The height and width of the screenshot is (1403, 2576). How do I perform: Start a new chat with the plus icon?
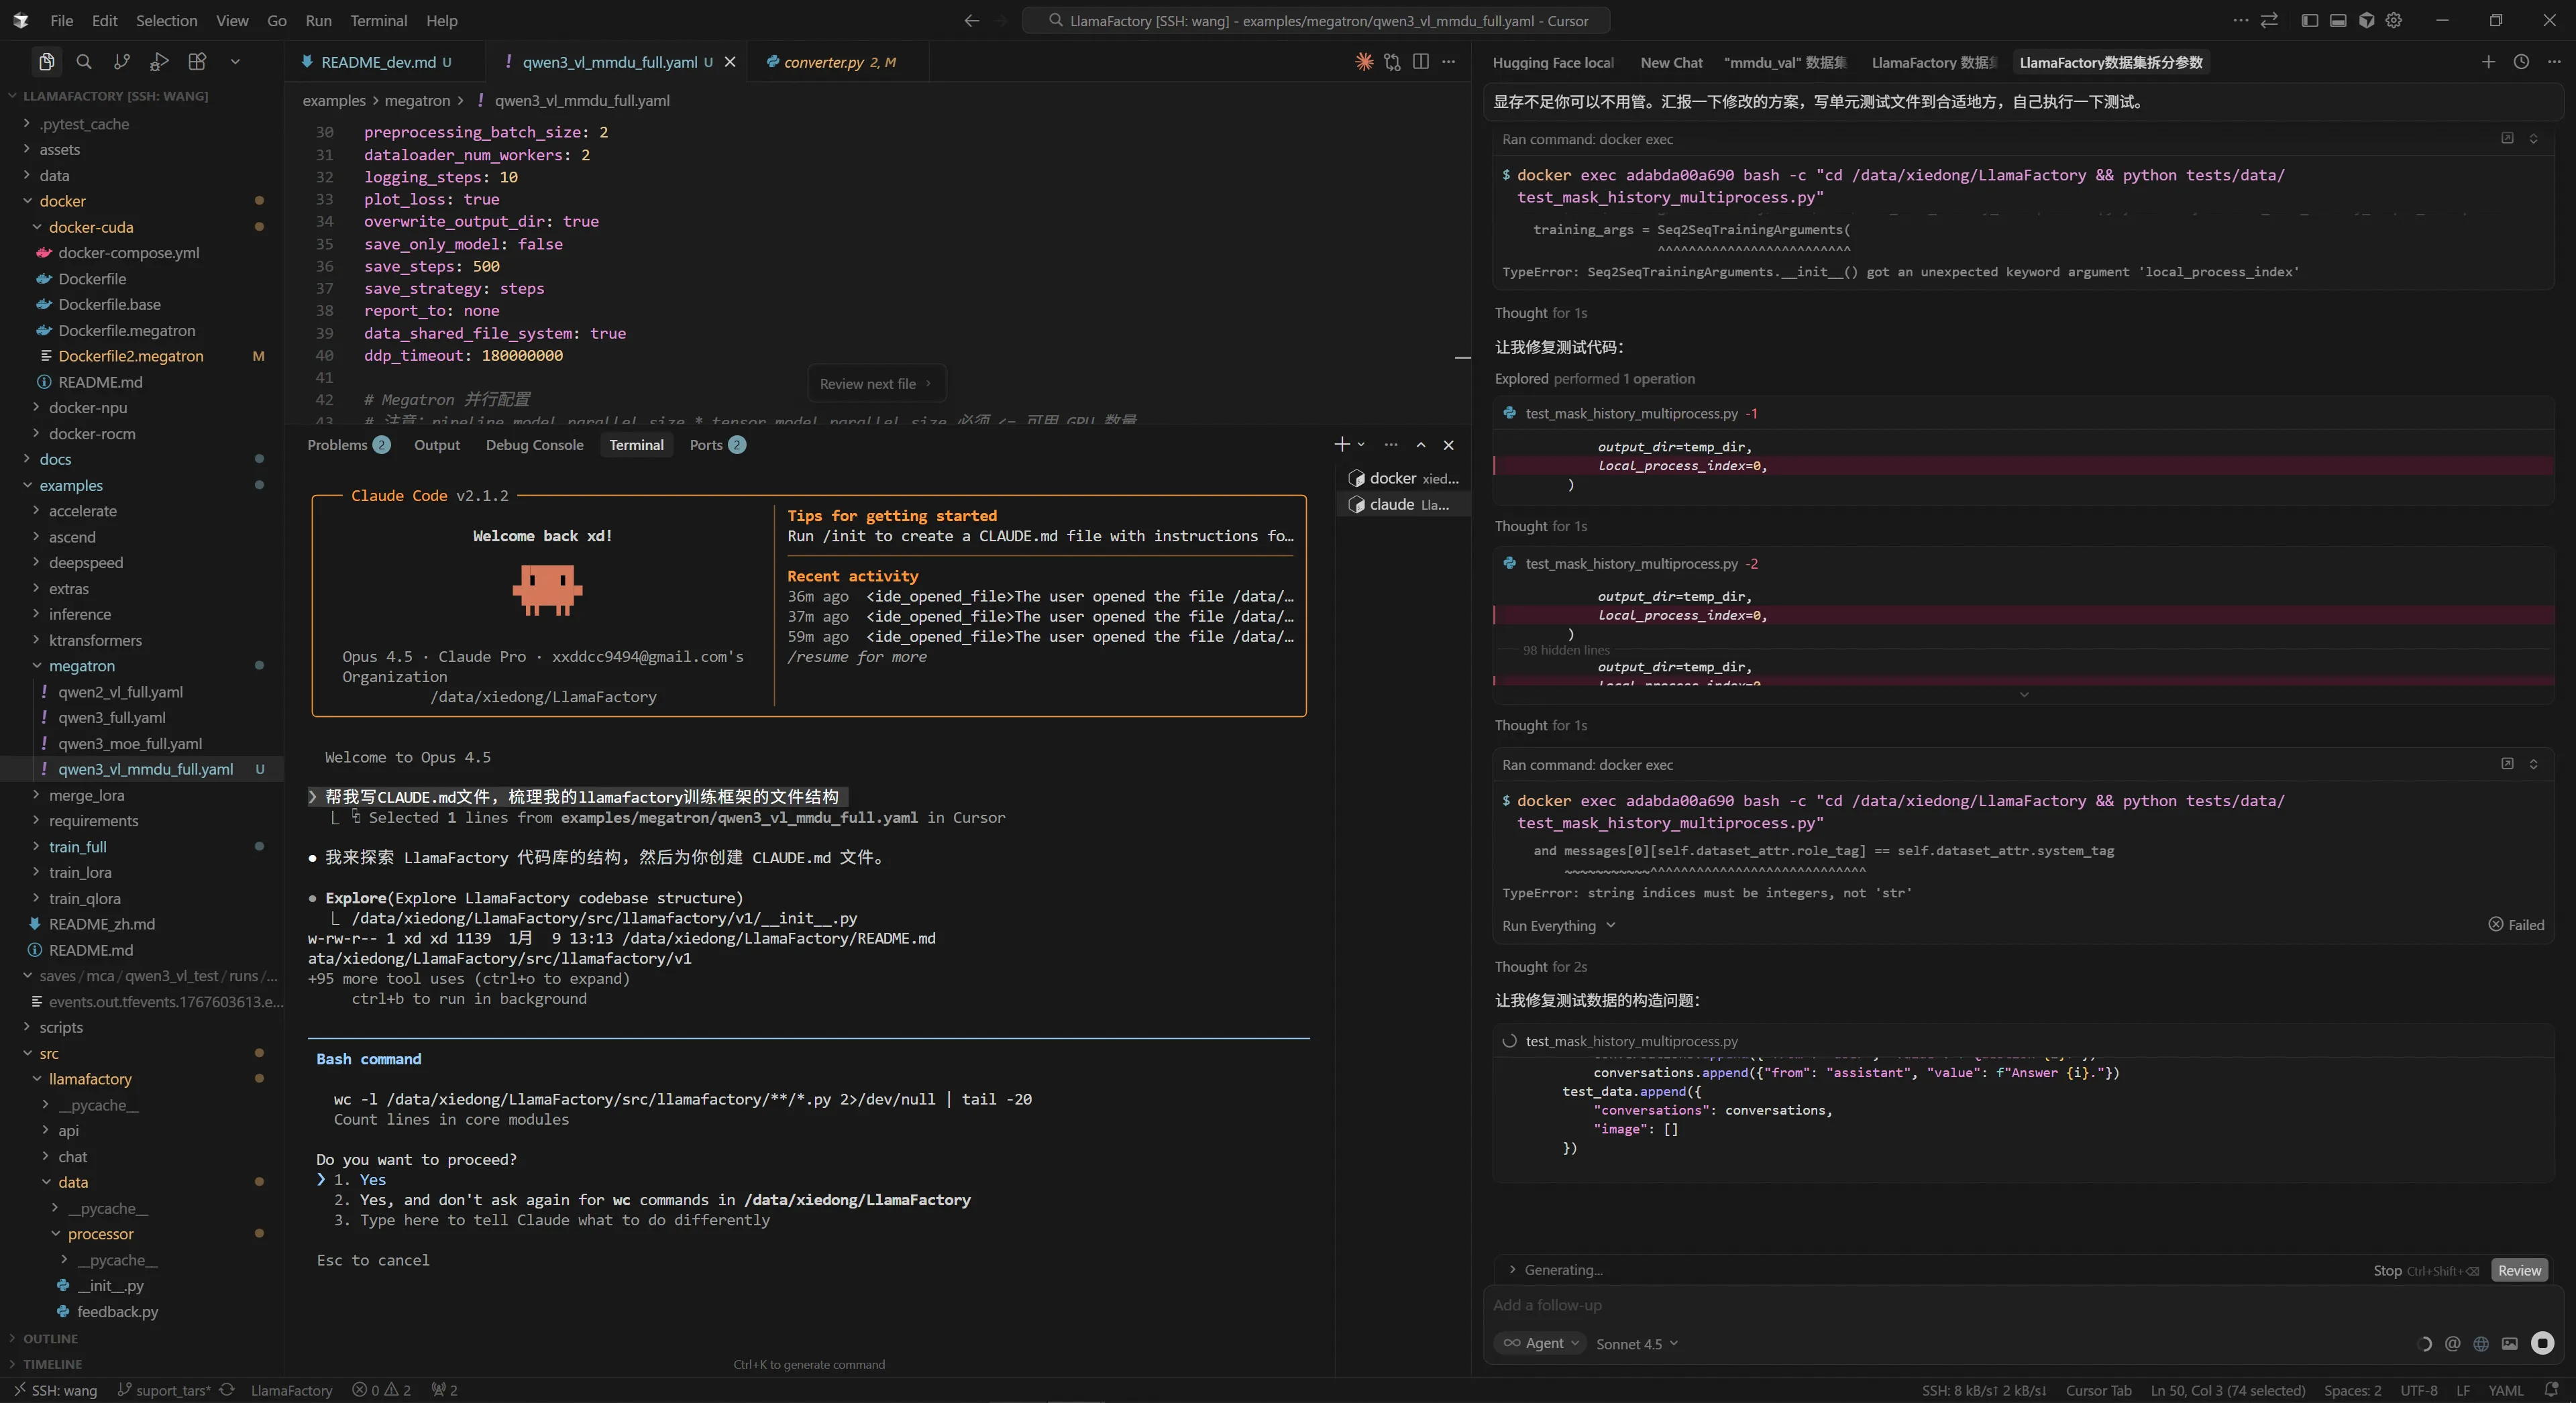coord(2488,62)
